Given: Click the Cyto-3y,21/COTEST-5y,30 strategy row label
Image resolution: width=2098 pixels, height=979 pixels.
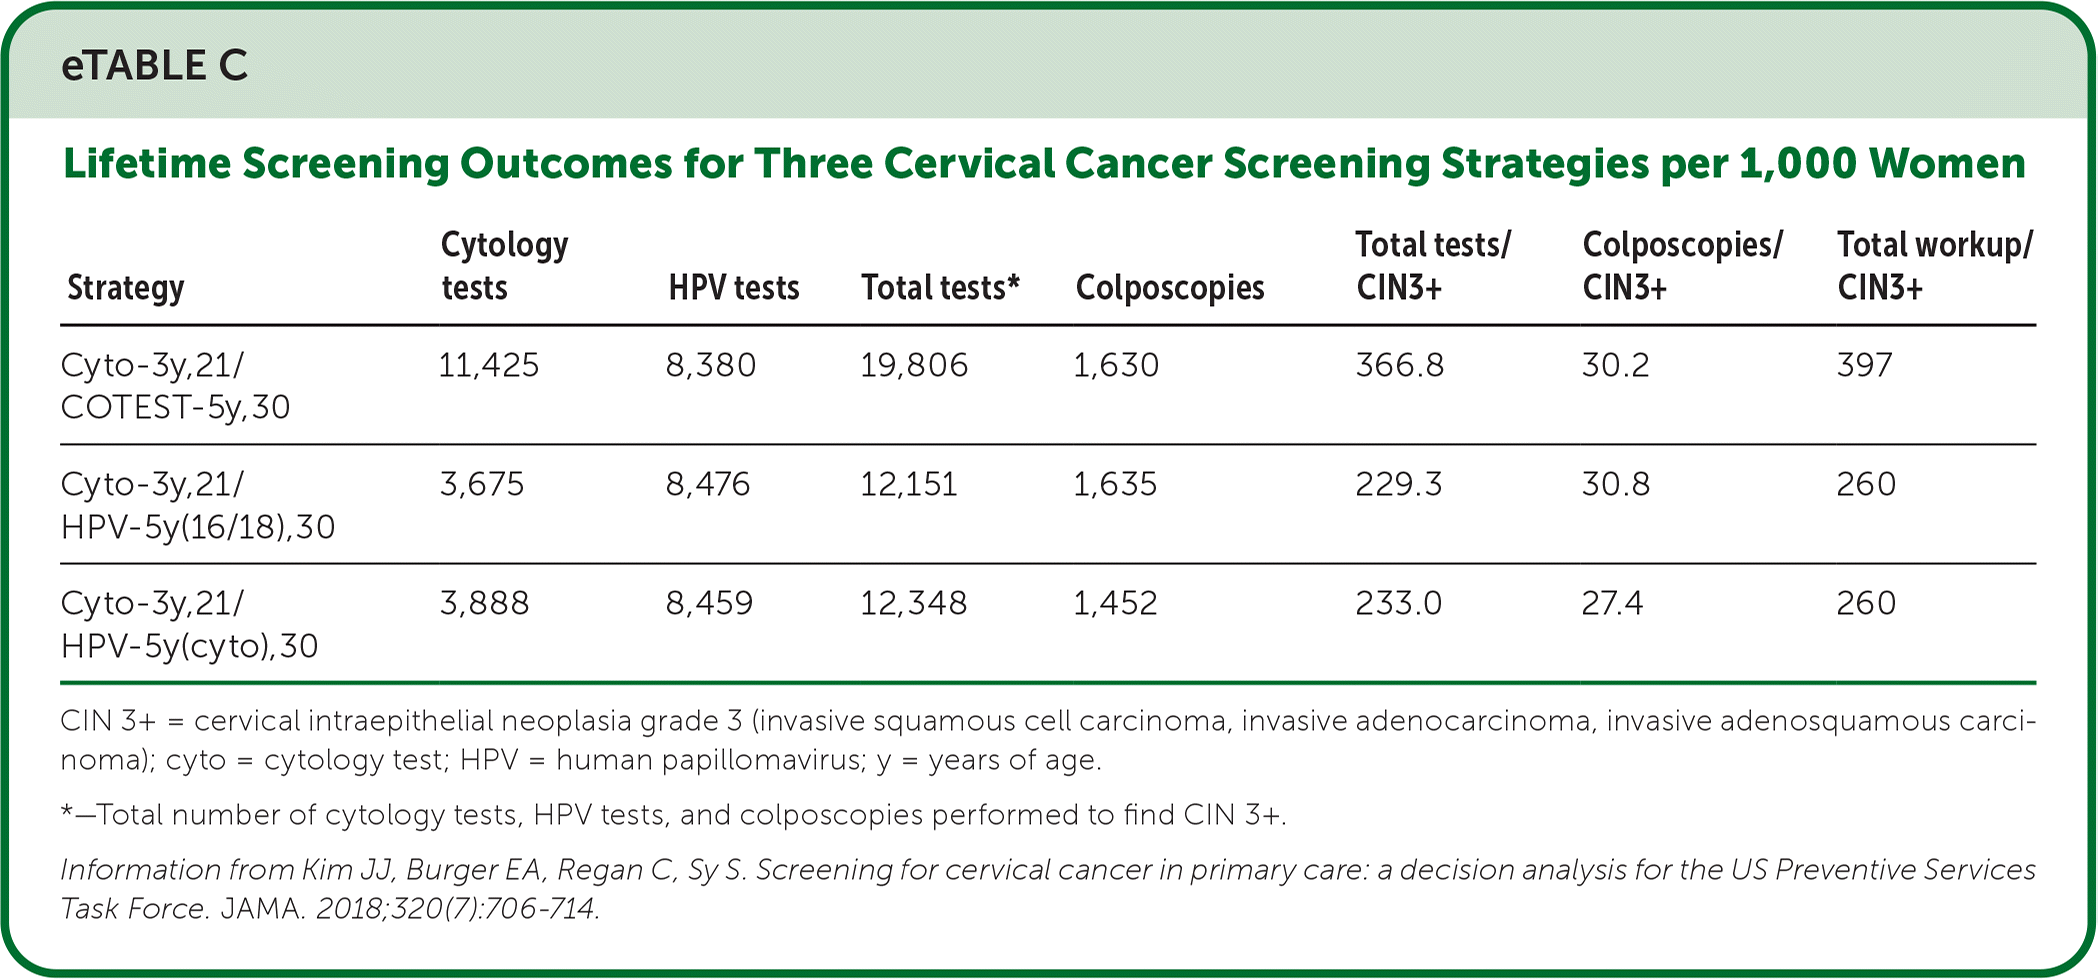Looking at the screenshot, I should (x=175, y=386).
